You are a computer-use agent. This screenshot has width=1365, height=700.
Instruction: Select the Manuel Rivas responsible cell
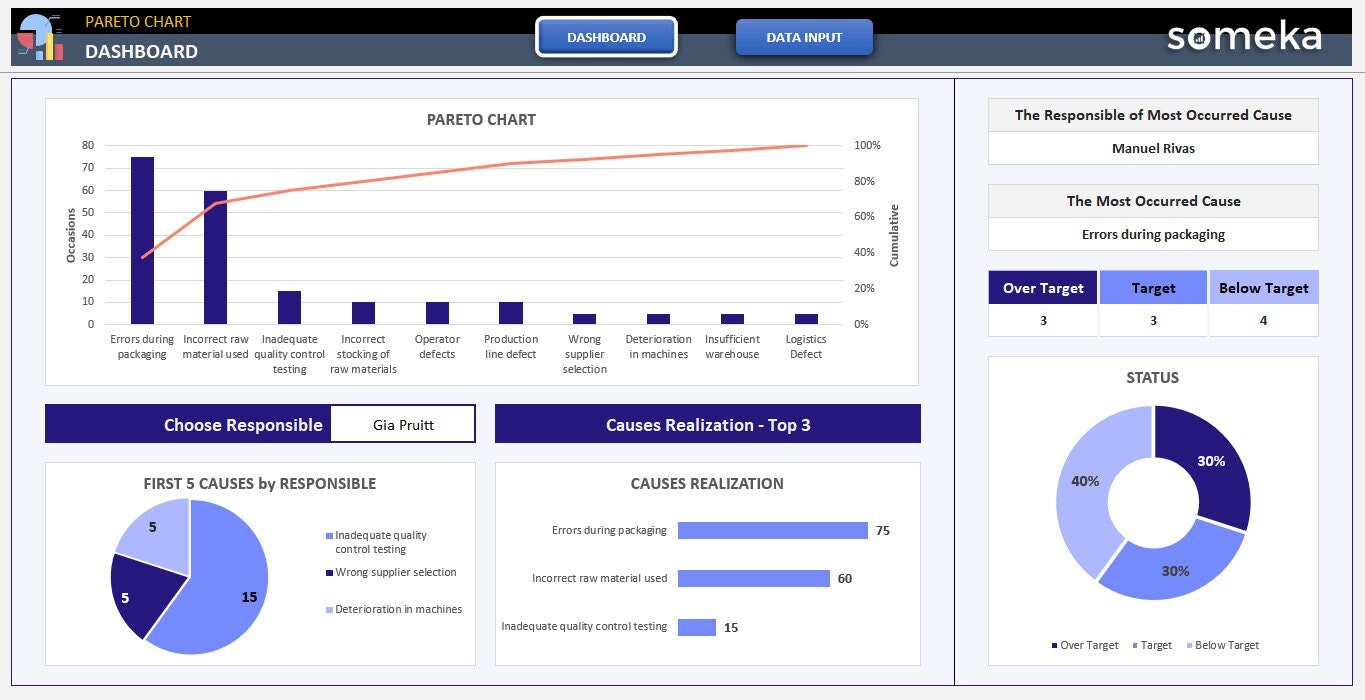click(1153, 148)
